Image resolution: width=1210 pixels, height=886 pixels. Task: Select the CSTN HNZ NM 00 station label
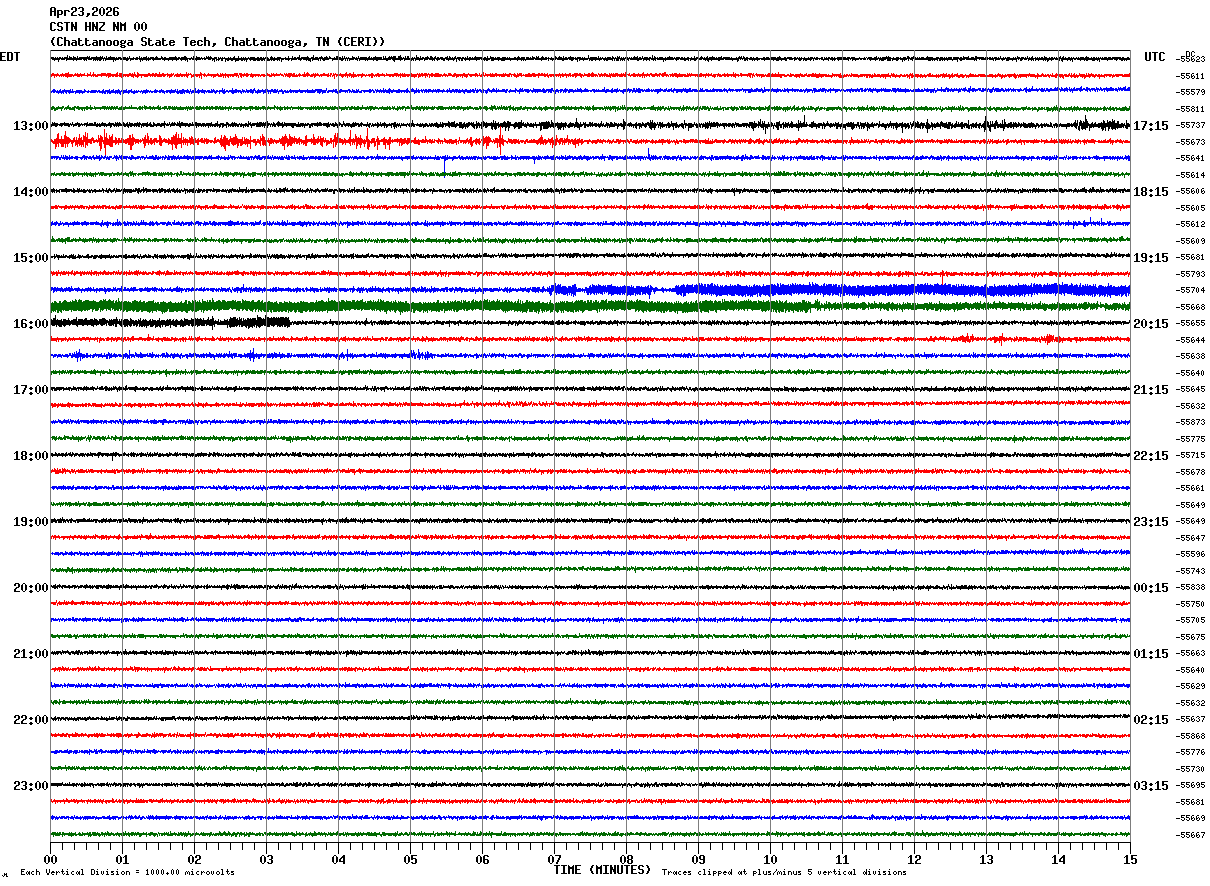[x=98, y=27]
